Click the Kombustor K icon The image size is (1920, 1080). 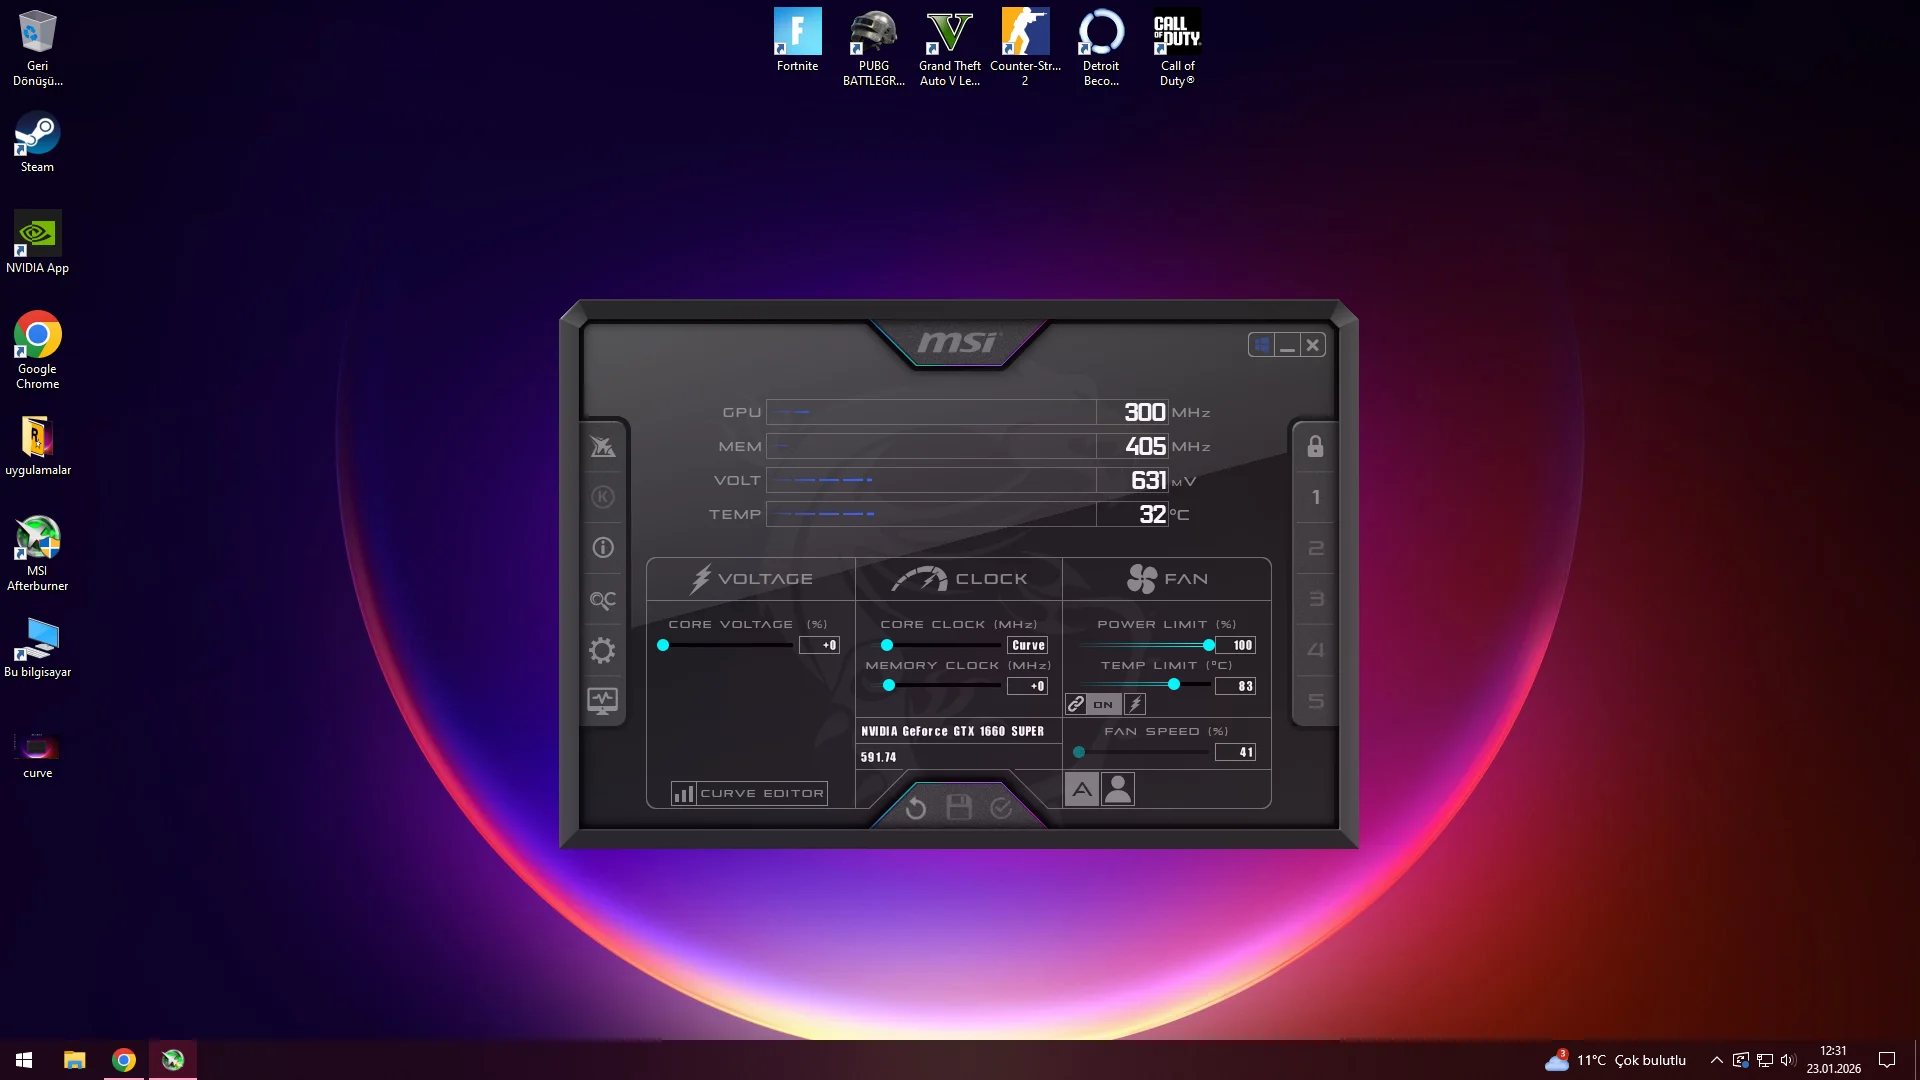tap(602, 497)
